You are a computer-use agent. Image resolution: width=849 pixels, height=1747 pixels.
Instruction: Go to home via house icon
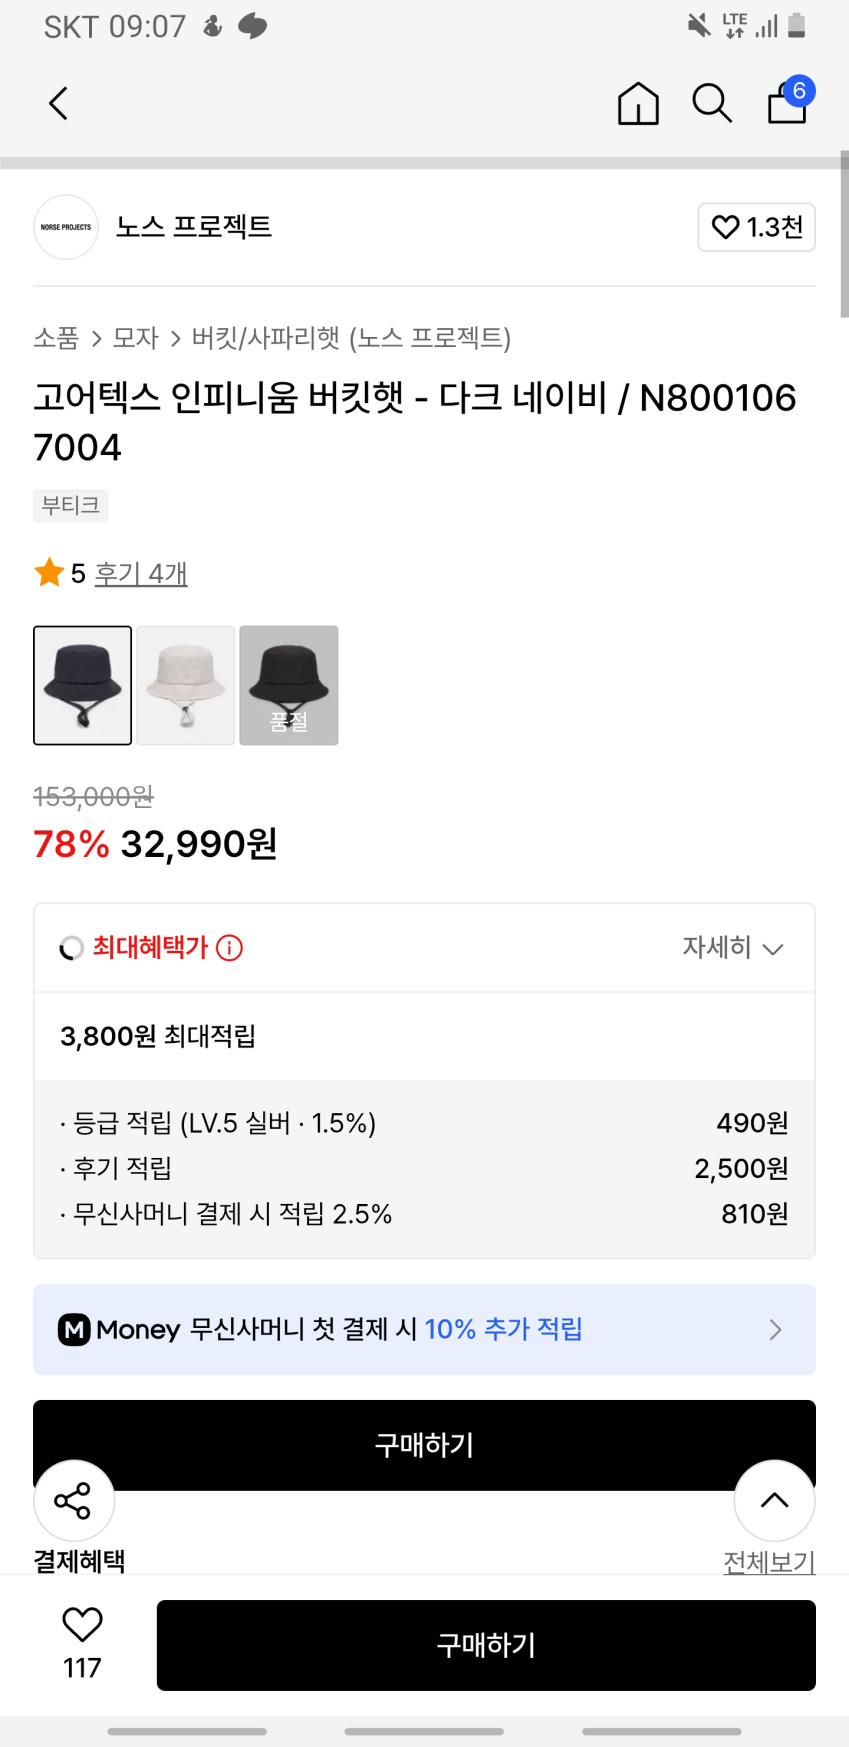(638, 103)
